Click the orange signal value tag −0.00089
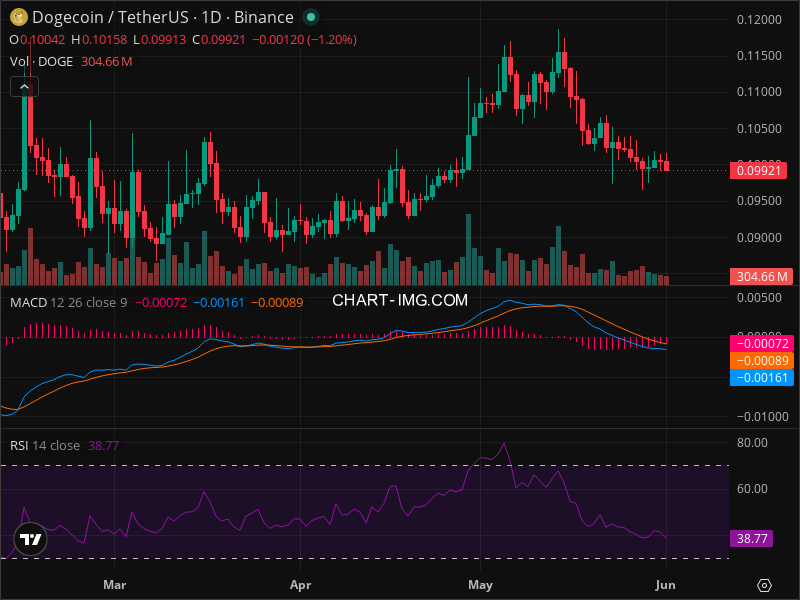The width and height of the screenshot is (800, 600). coord(761,360)
